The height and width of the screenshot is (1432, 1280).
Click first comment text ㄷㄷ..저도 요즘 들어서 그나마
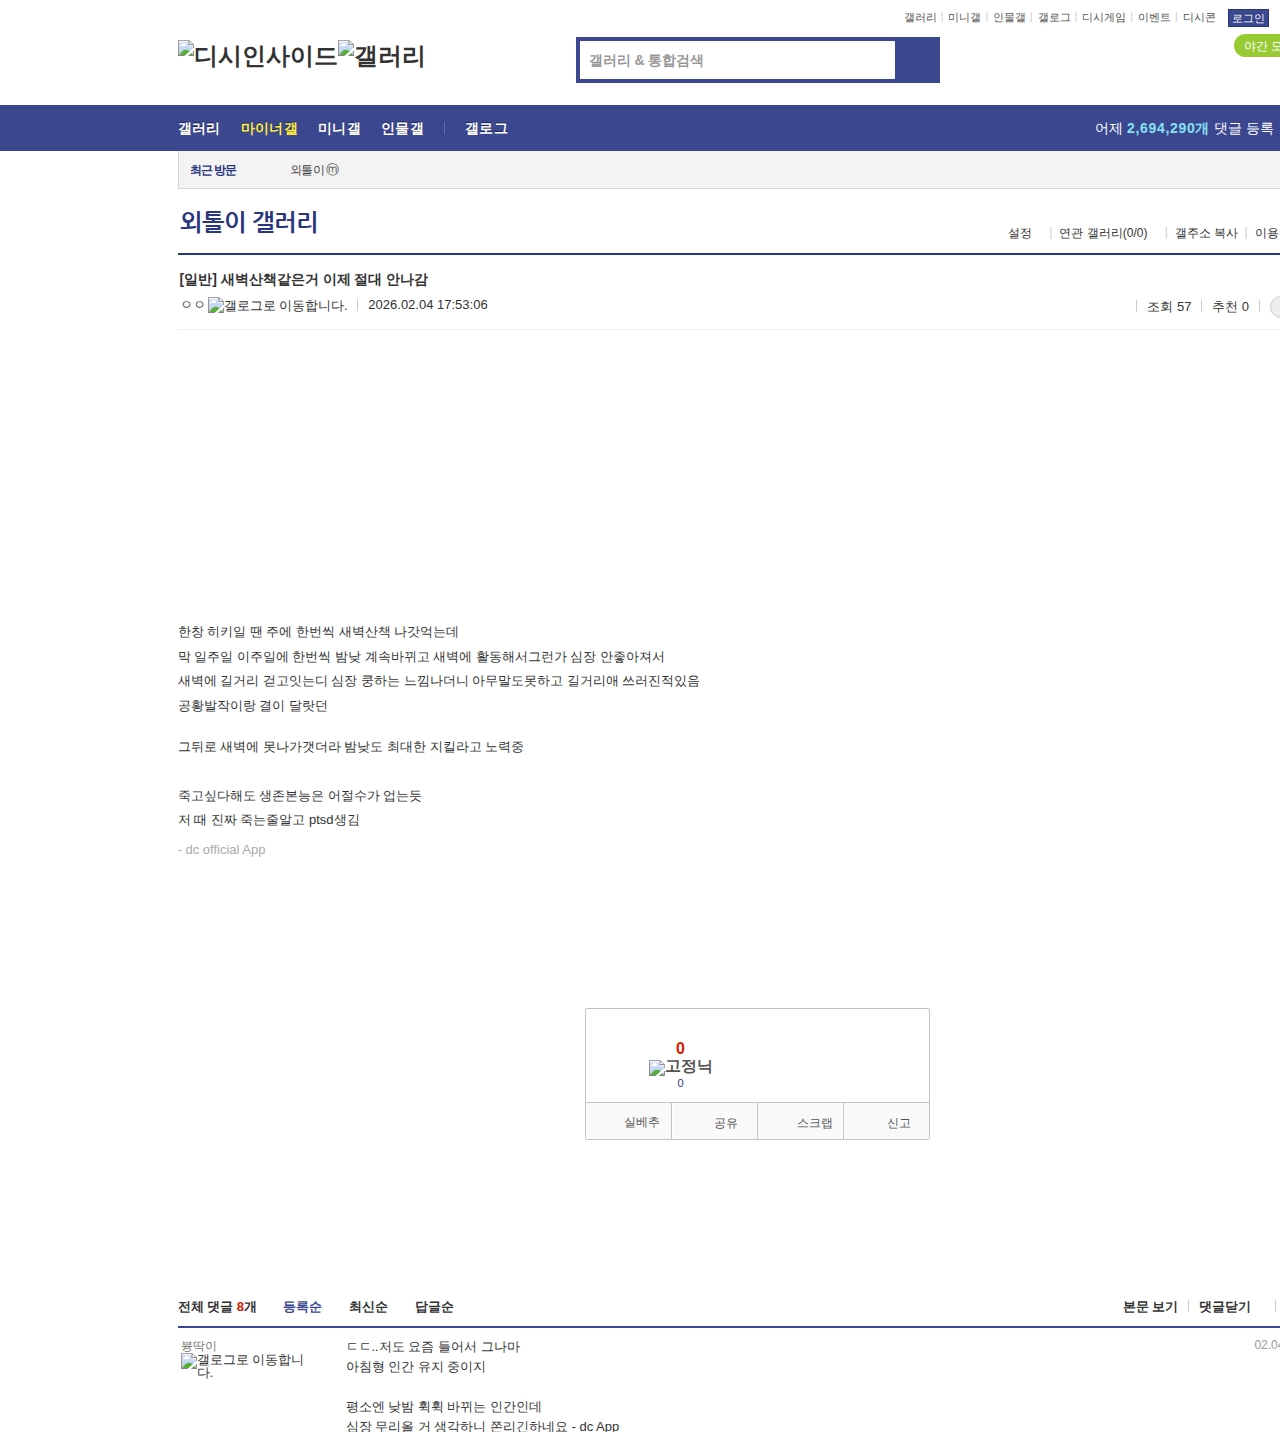click(433, 1347)
